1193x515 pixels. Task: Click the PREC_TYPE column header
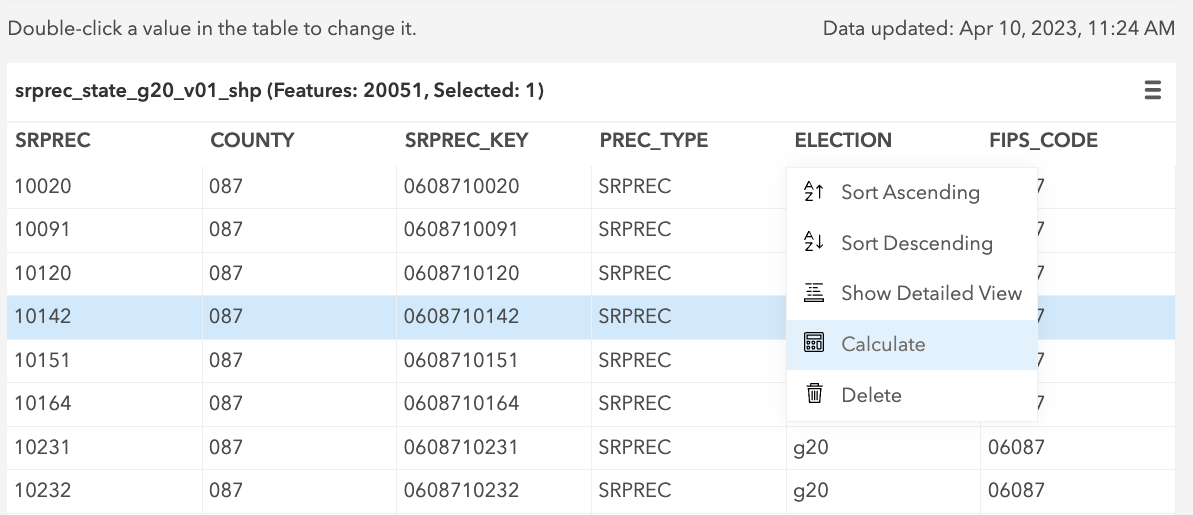653,141
